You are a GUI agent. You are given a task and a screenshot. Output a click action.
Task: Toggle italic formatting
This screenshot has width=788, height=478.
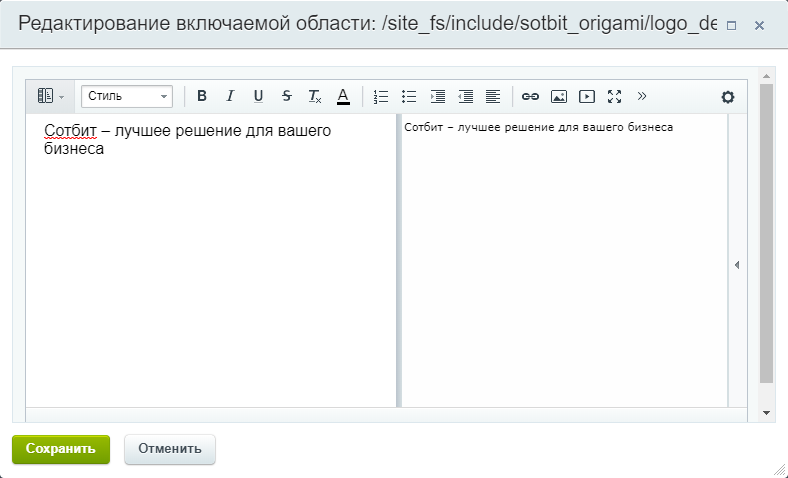pyautogui.click(x=230, y=96)
